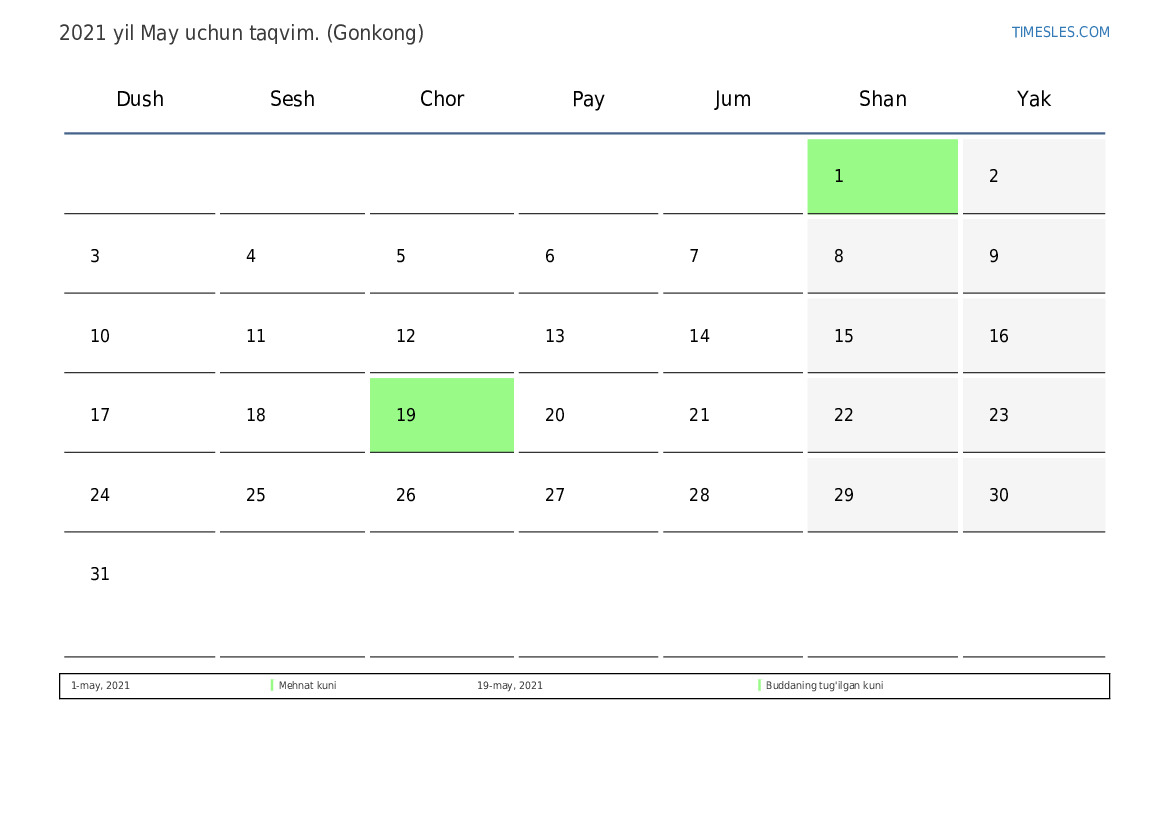Open the TIMESLES.COM link
This screenshot has width=1169, height=827.
1060,32
